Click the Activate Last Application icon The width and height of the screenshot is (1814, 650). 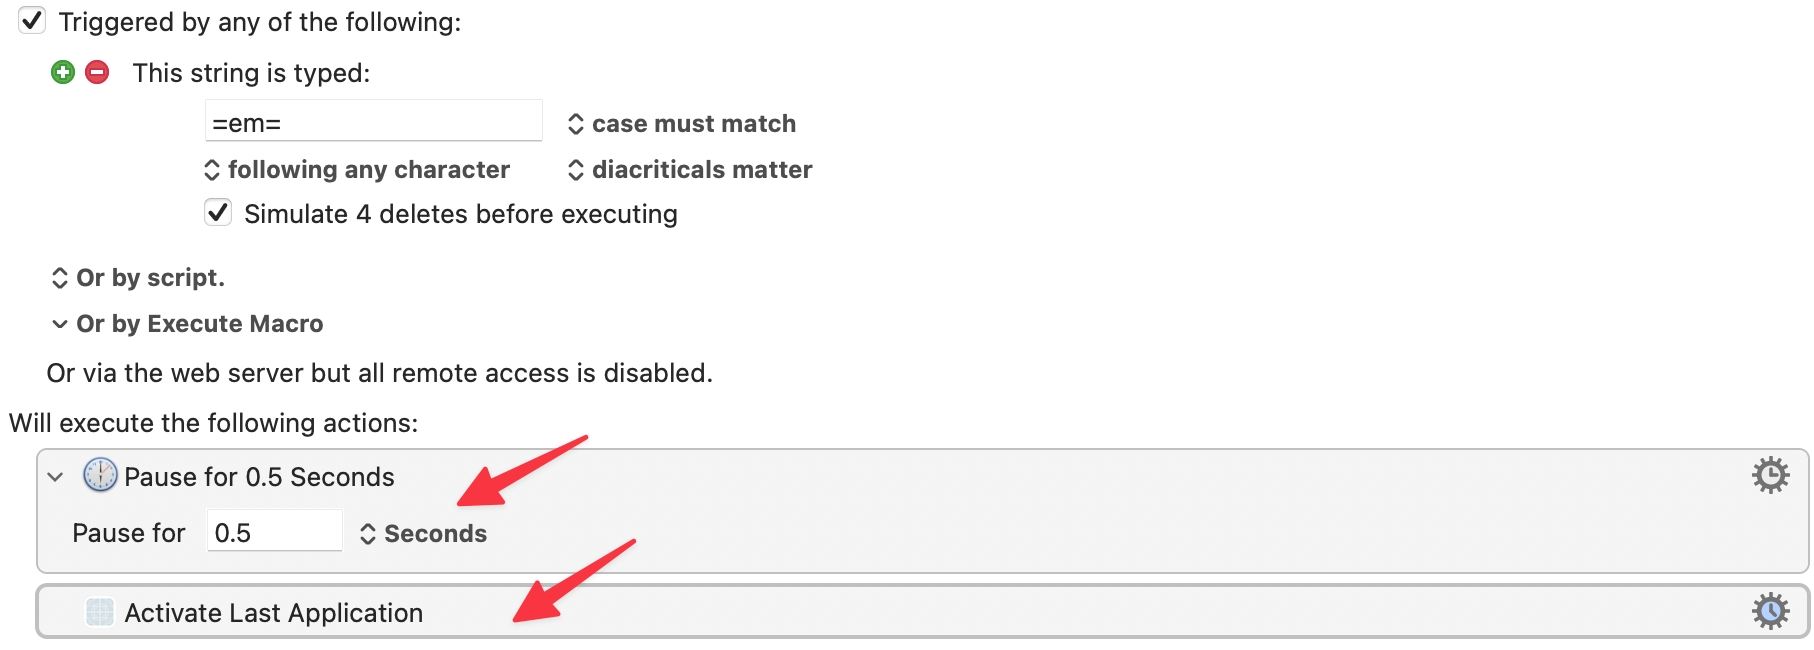100,612
